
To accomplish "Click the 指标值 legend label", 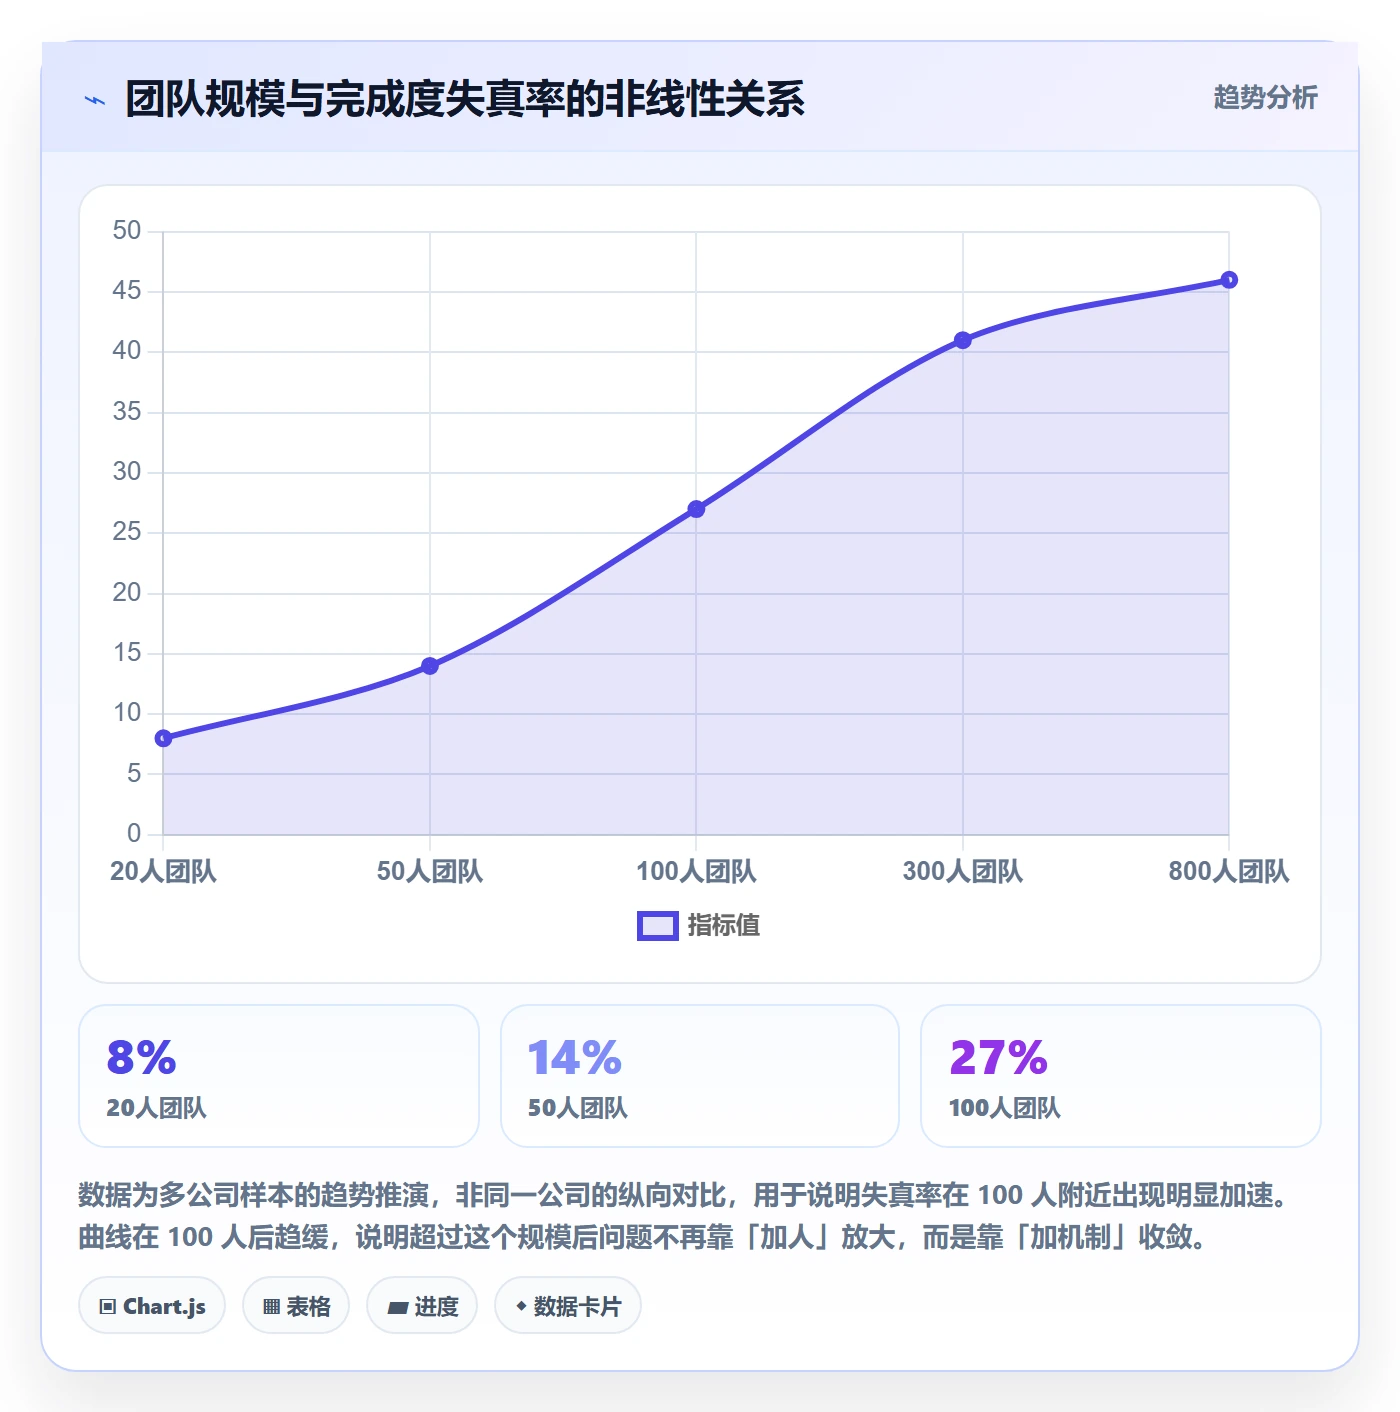I will 724,926.
